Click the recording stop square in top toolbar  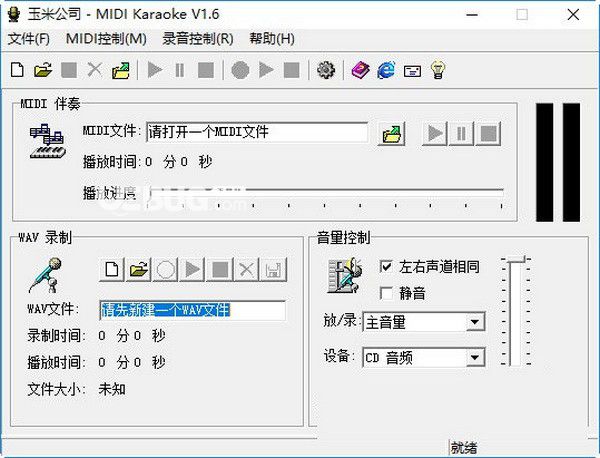click(x=292, y=70)
